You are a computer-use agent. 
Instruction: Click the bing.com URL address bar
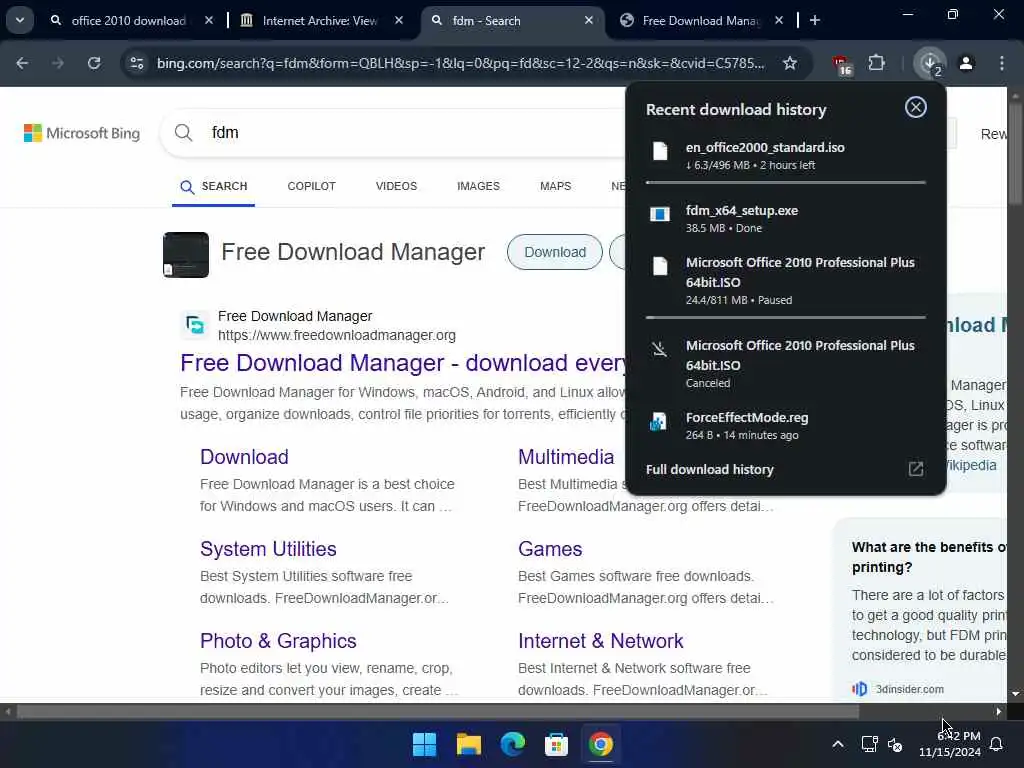pos(460,63)
